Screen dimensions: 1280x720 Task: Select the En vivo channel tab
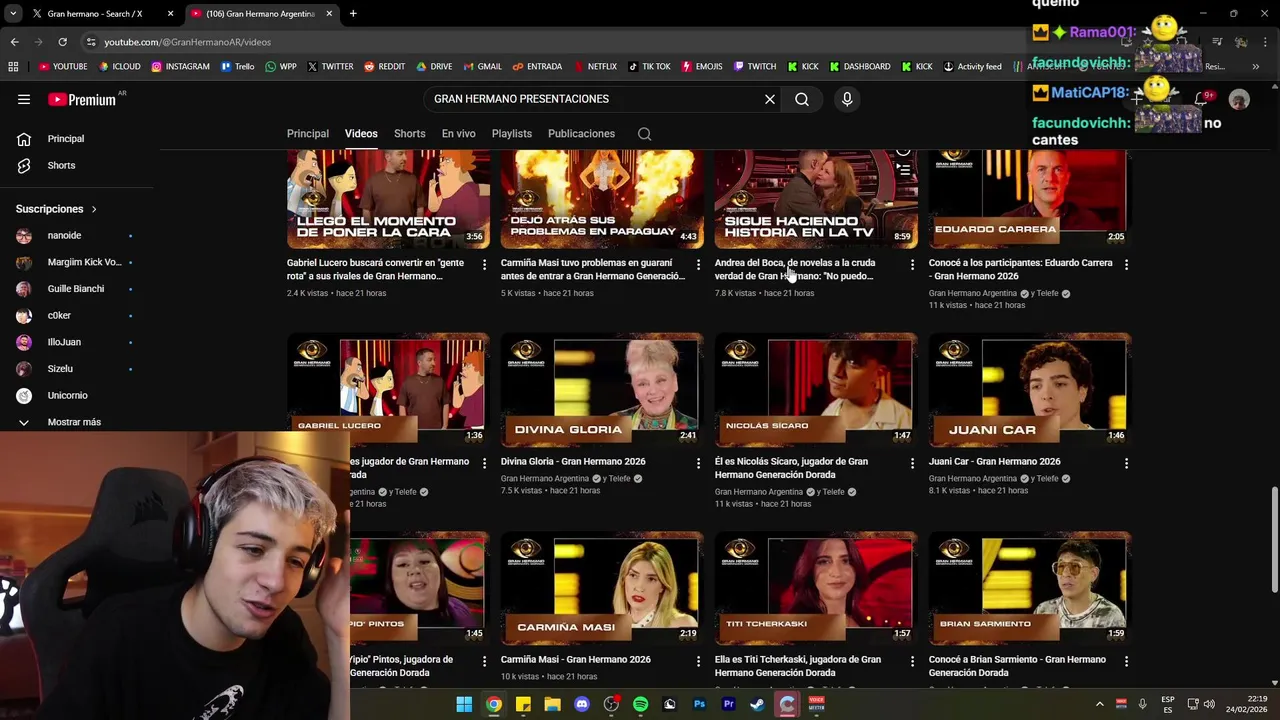coord(459,134)
